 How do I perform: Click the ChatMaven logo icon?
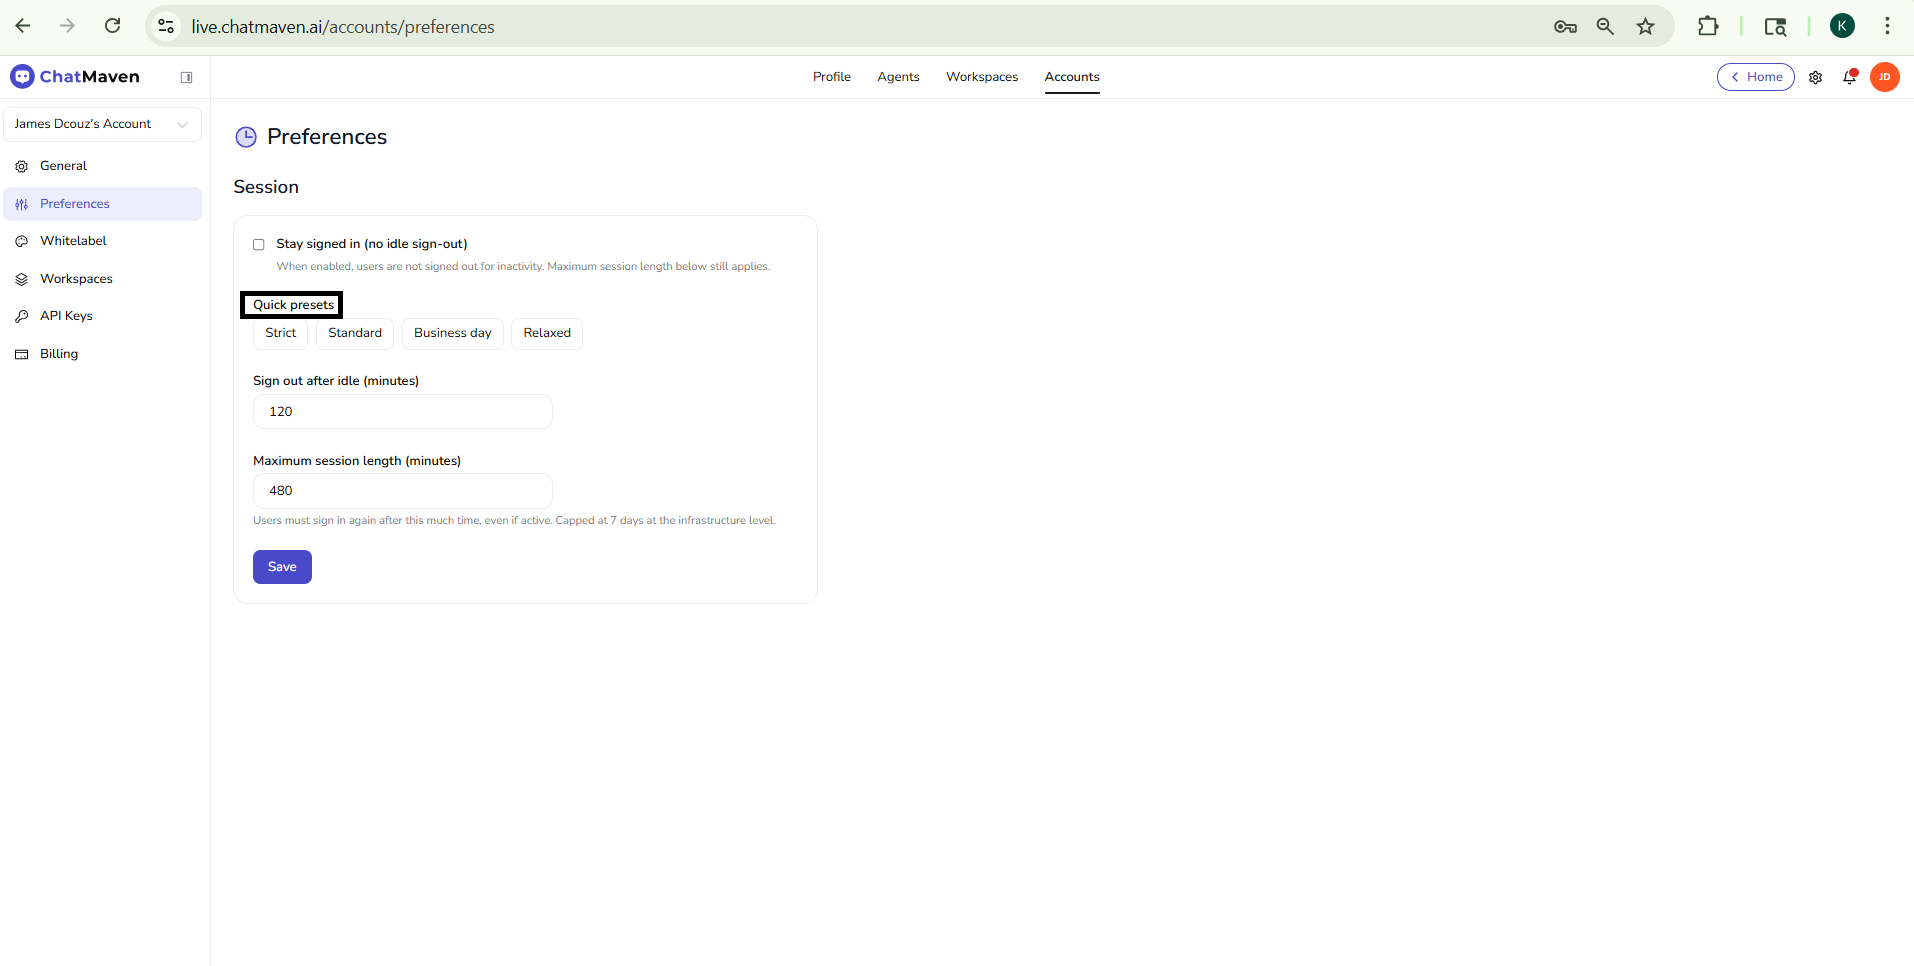(22, 77)
